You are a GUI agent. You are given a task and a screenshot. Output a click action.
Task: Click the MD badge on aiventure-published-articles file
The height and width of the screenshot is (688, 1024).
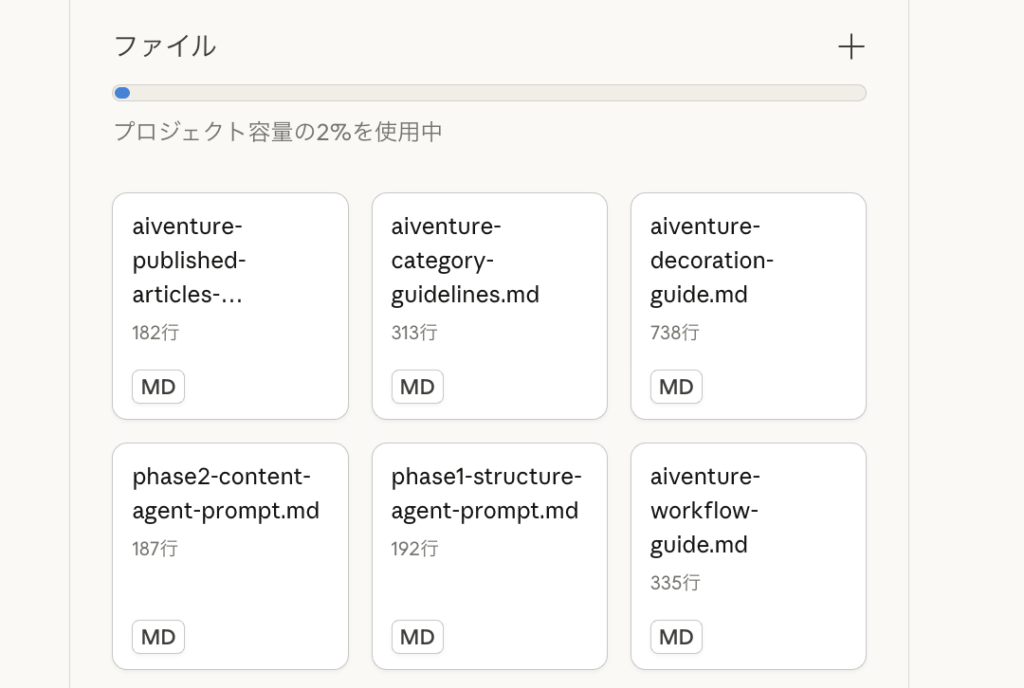[158, 386]
